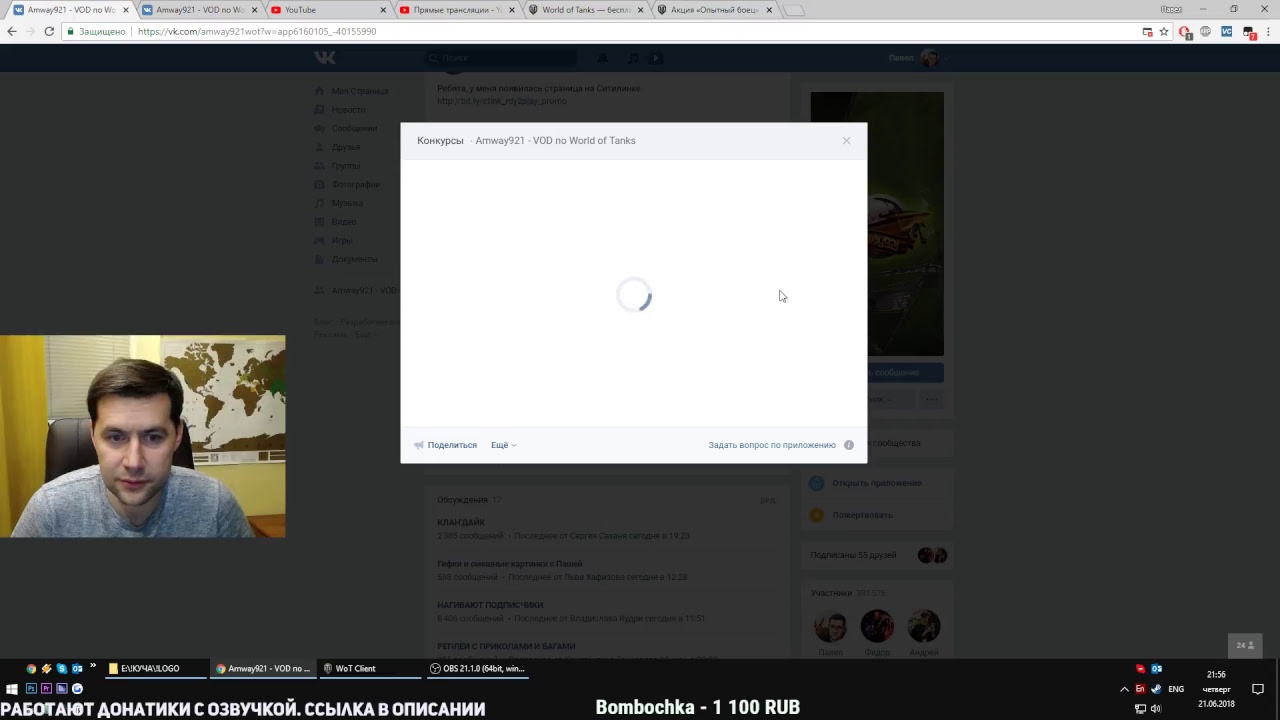1280x720 pixels.
Task: Show hidden system tray icons
Action: tap(1124, 689)
